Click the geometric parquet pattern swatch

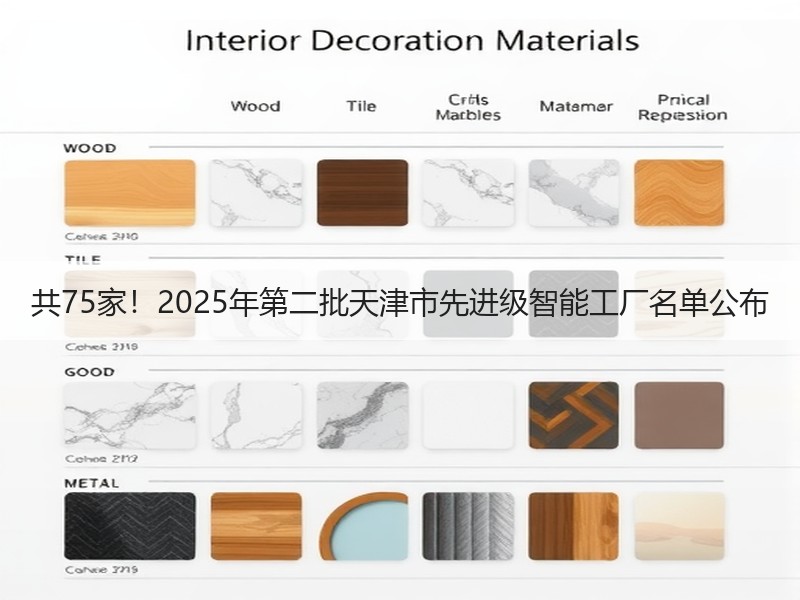(574, 415)
